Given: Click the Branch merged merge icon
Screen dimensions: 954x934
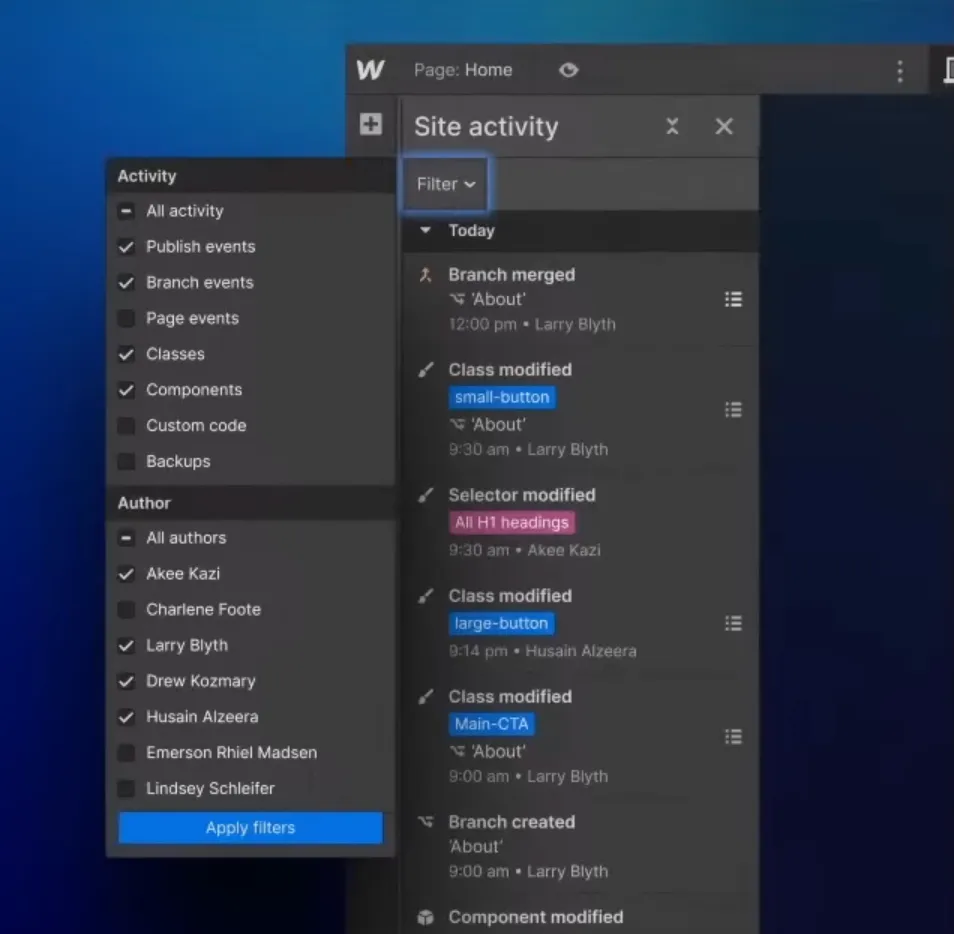Looking at the screenshot, I should (426, 275).
